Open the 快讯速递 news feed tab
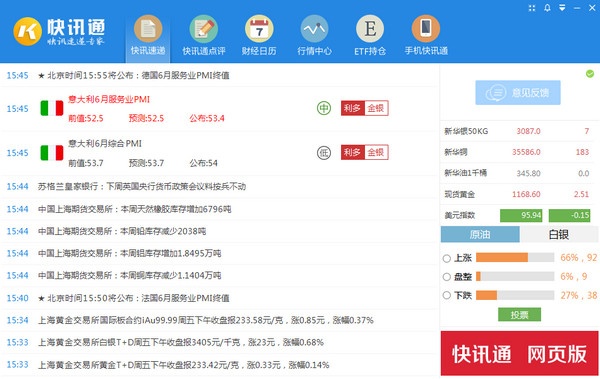The image size is (600, 379). pyautogui.click(x=148, y=36)
